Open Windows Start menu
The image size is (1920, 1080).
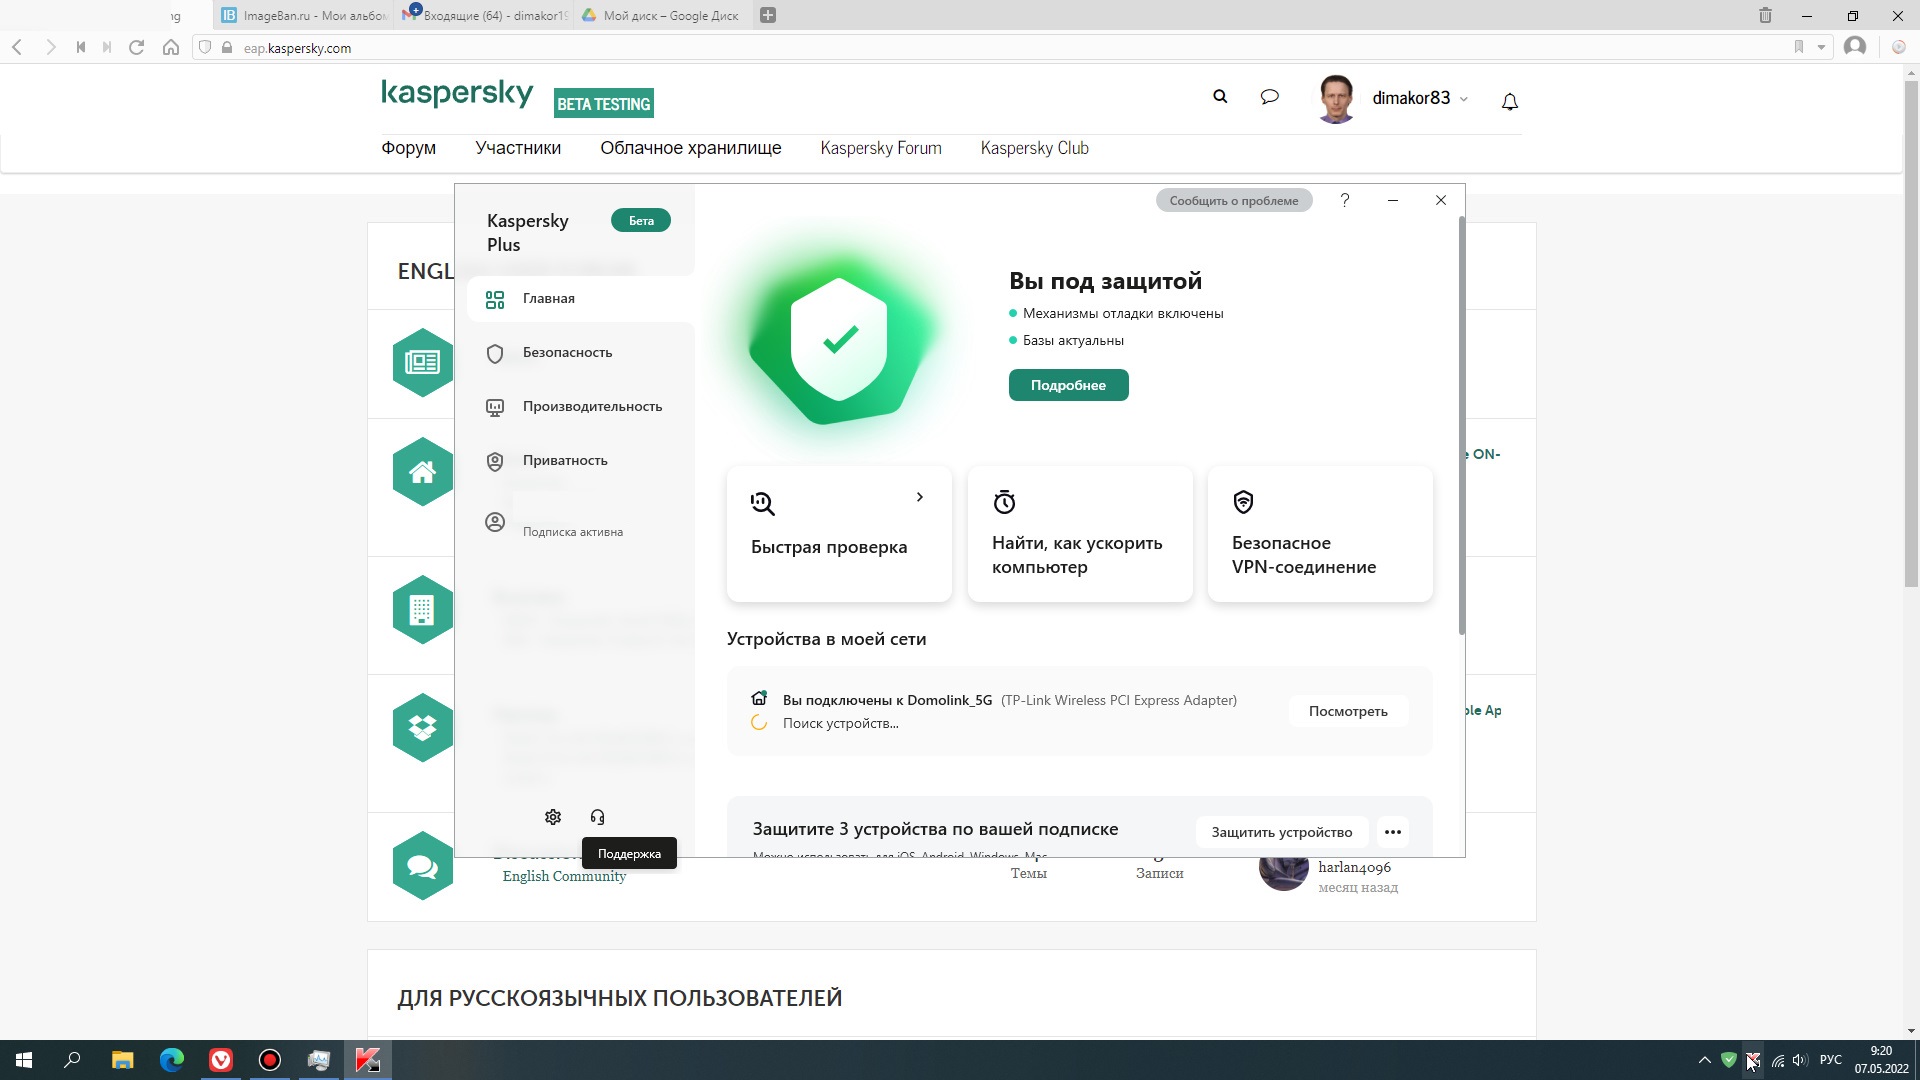pyautogui.click(x=24, y=1060)
